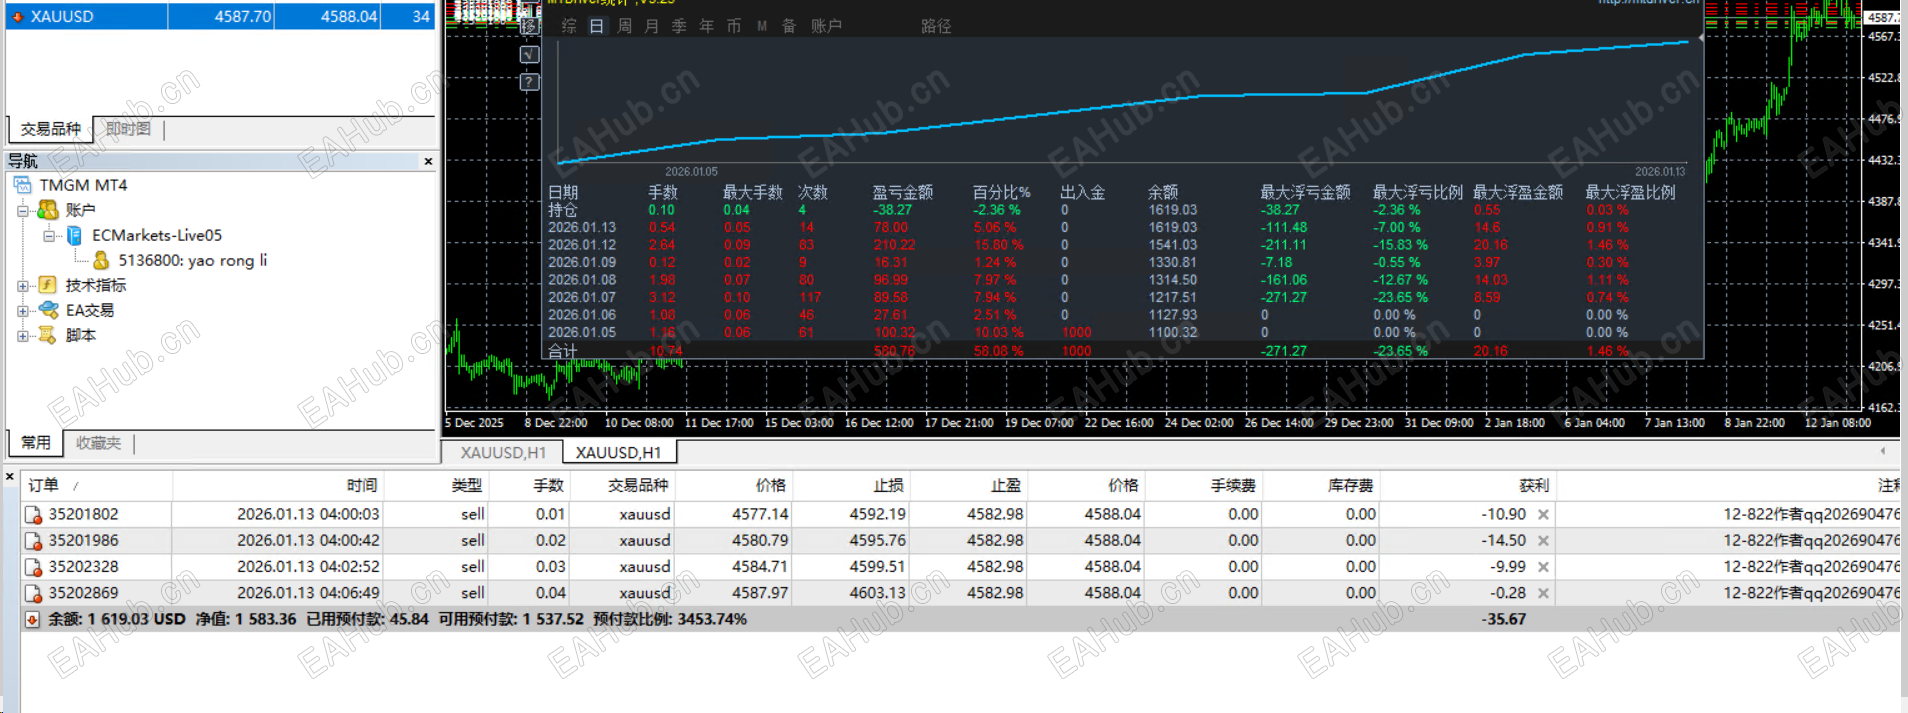
Task: Close order 35202869 with its X button
Action: click(x=1543, y=593)
